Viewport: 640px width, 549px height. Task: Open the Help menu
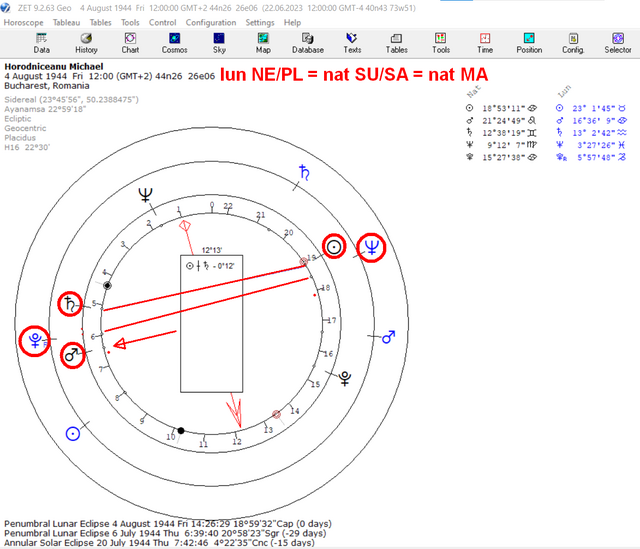(292, 22)
